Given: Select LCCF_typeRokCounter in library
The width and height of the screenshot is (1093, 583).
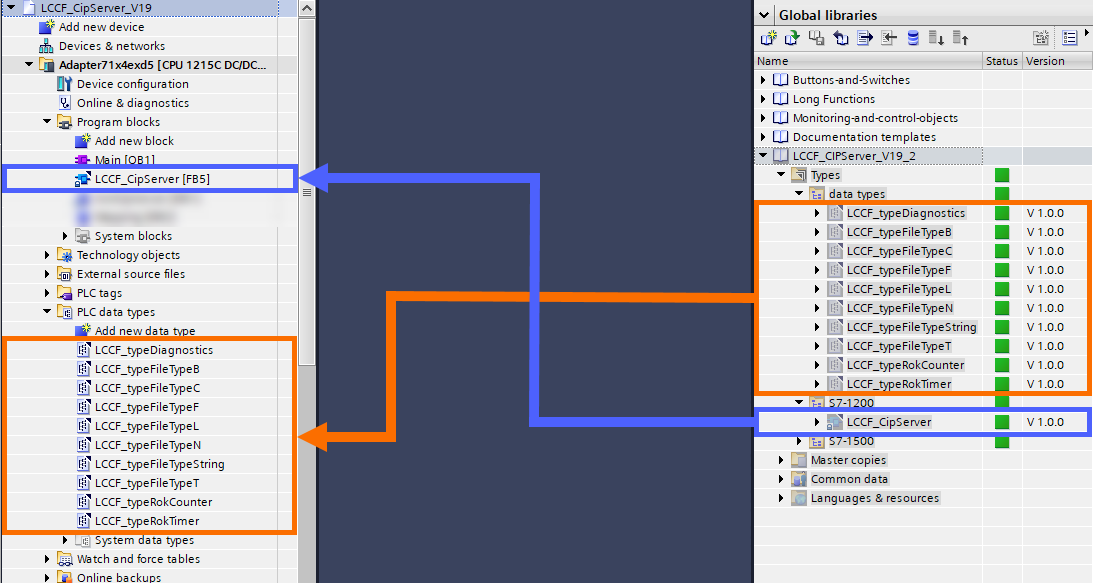Looking at the screenshot, I should point(905,365).
